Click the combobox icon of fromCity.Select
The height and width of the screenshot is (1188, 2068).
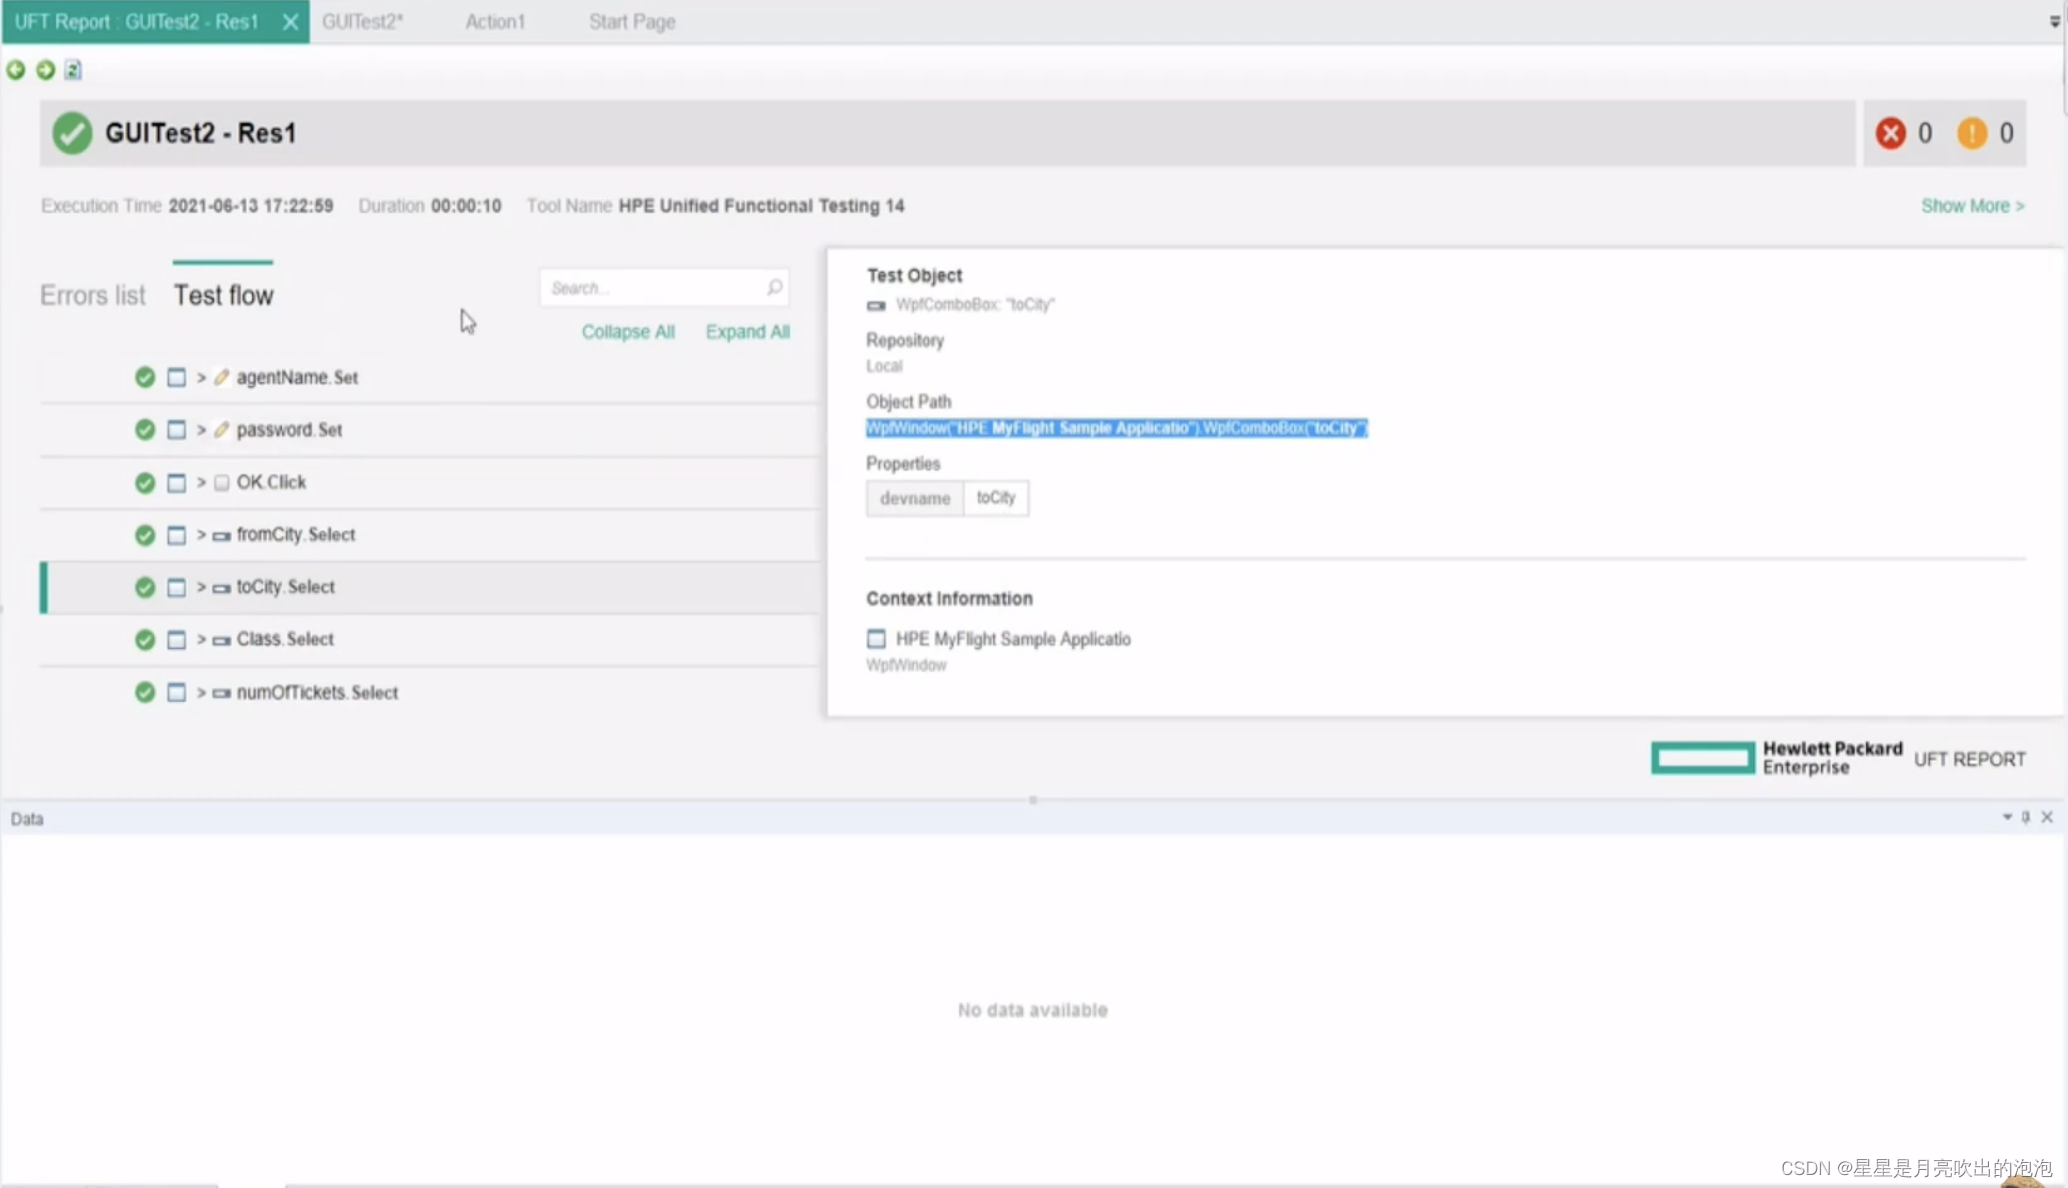tap(222, 536)
